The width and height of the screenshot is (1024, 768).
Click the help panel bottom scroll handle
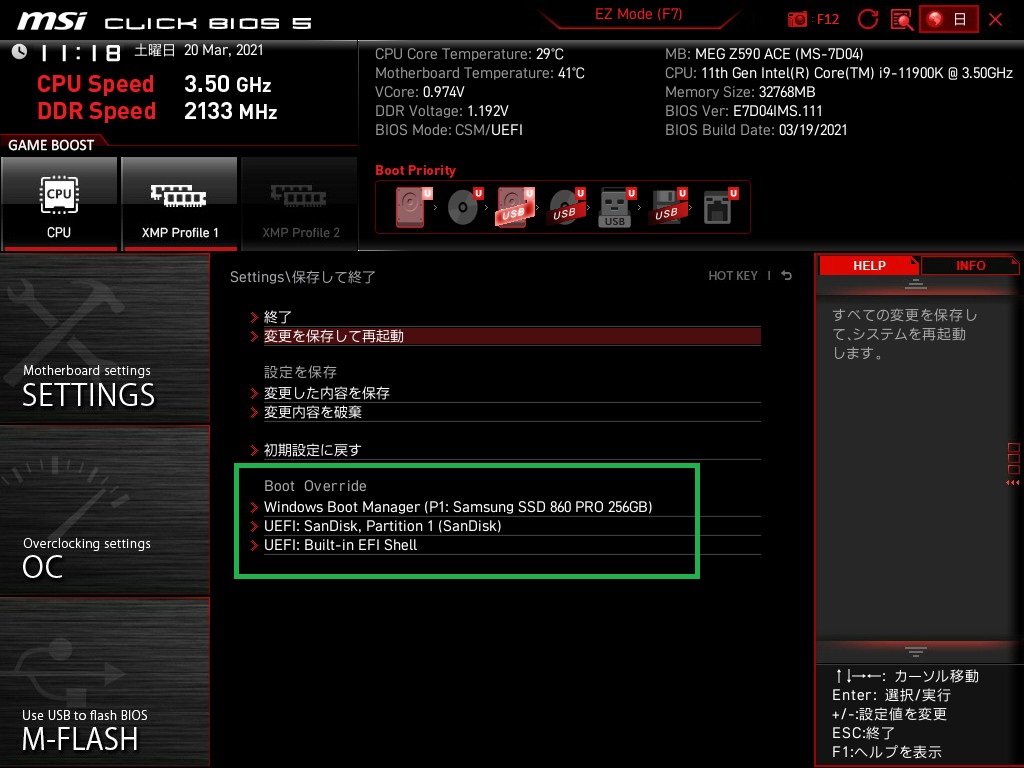916,651
